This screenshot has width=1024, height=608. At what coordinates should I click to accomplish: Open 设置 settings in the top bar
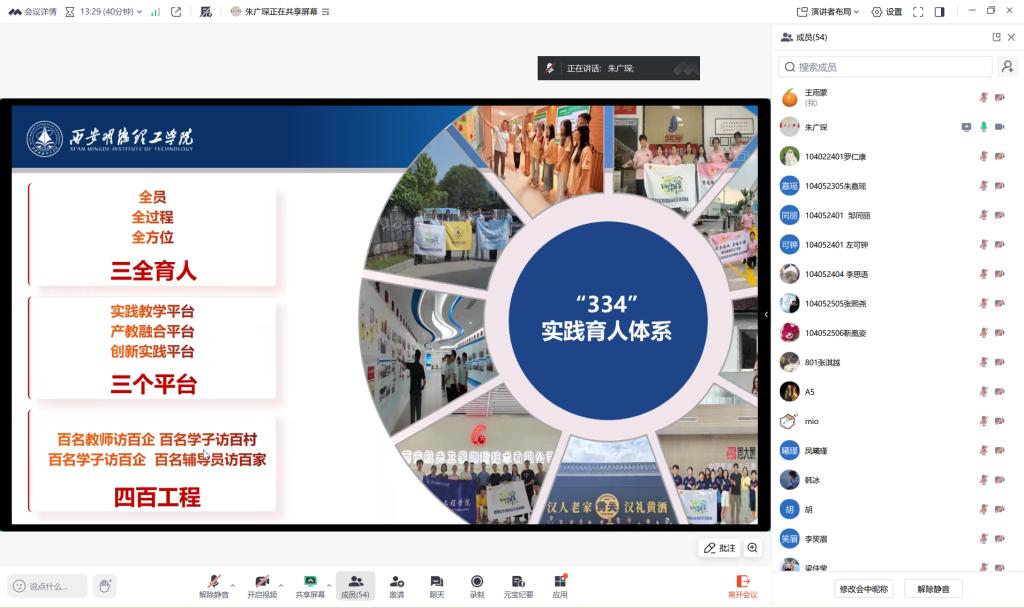point(886,12)
